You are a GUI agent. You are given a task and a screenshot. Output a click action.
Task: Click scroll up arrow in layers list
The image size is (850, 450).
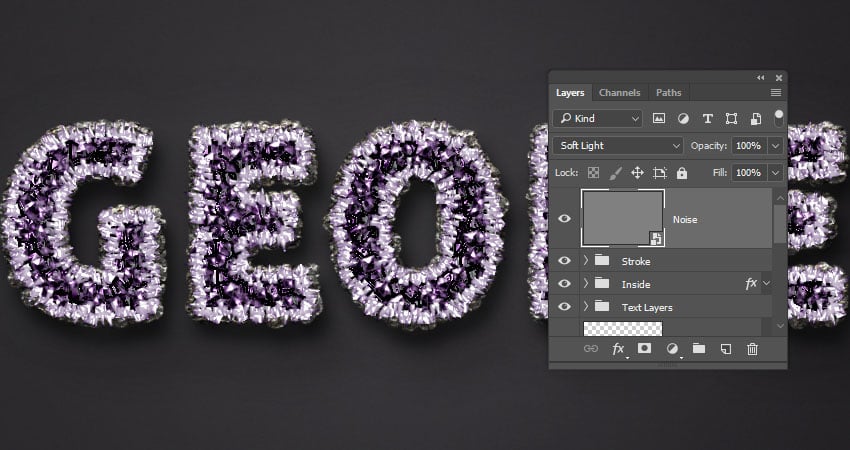781,198
